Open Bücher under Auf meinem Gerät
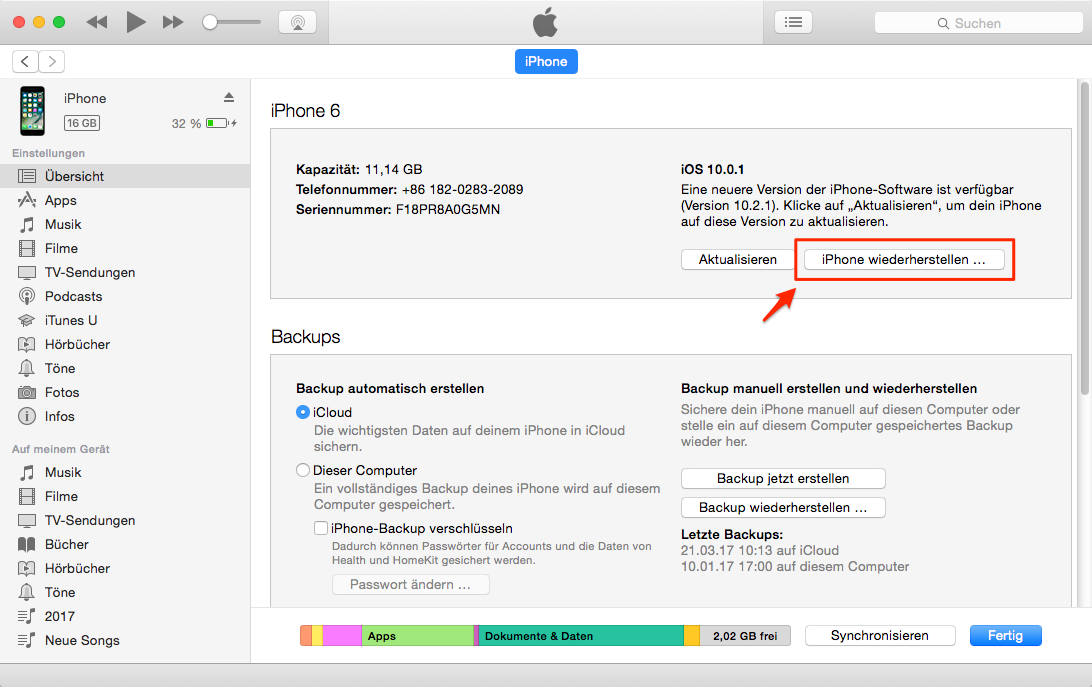1092x687 pixels. click(x=125, y=544)
